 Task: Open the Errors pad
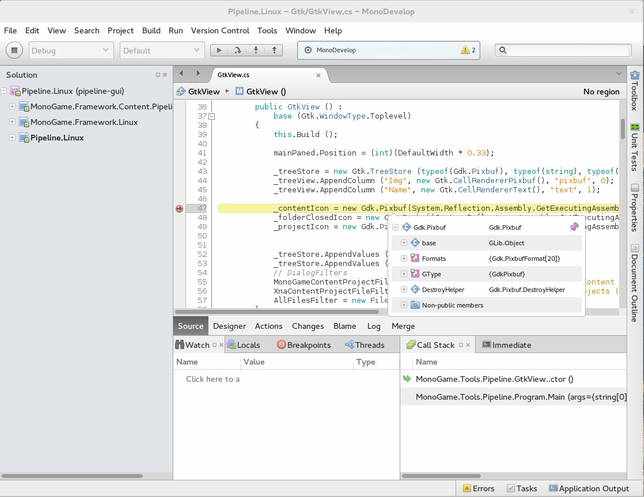478,488
